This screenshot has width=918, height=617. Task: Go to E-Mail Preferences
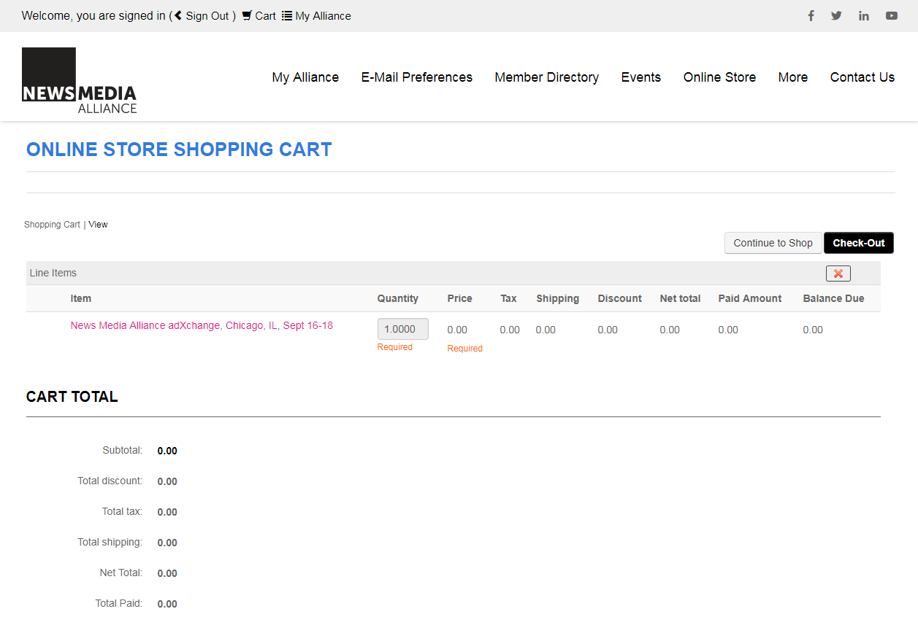pyautogui.click(x=416, y=77)
